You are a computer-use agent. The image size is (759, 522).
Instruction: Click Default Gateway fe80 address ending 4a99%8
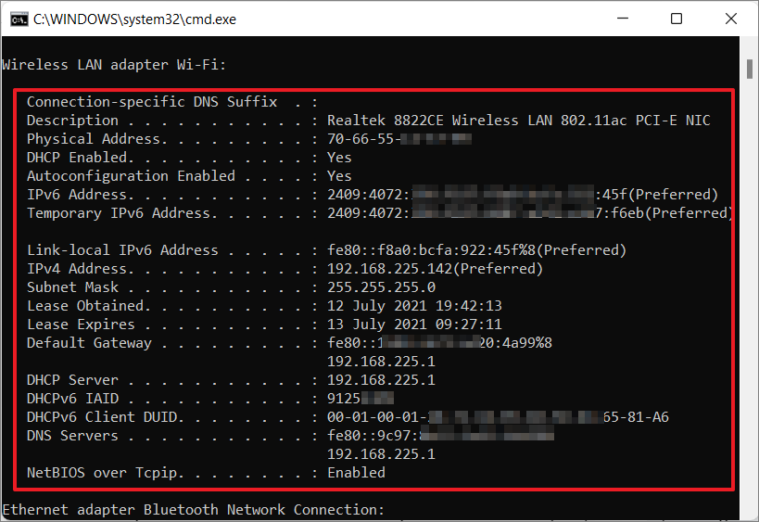tap(440, 343)
